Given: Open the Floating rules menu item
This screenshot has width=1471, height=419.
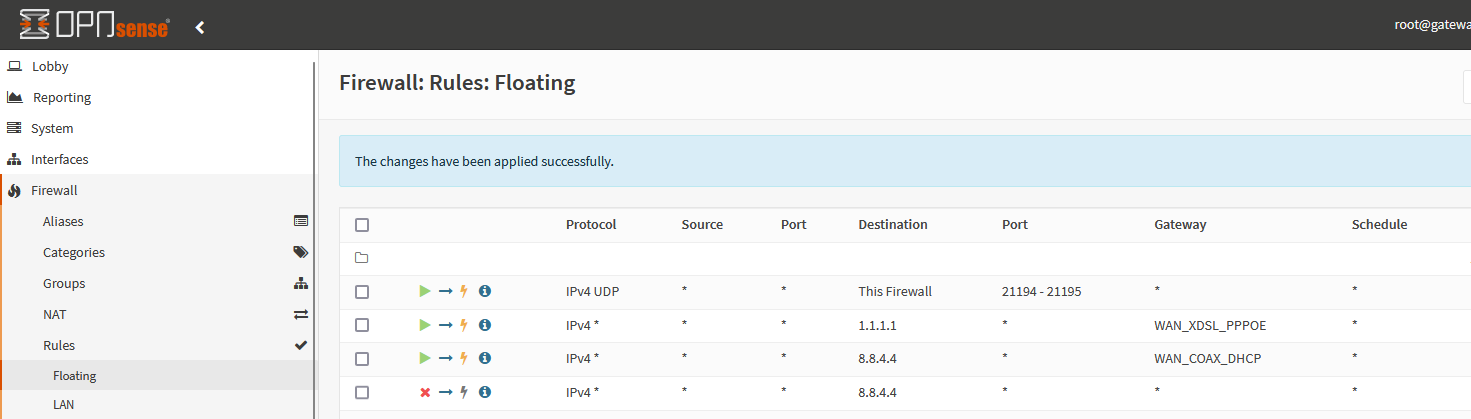Looking at the screenshot, I should 75,376.
